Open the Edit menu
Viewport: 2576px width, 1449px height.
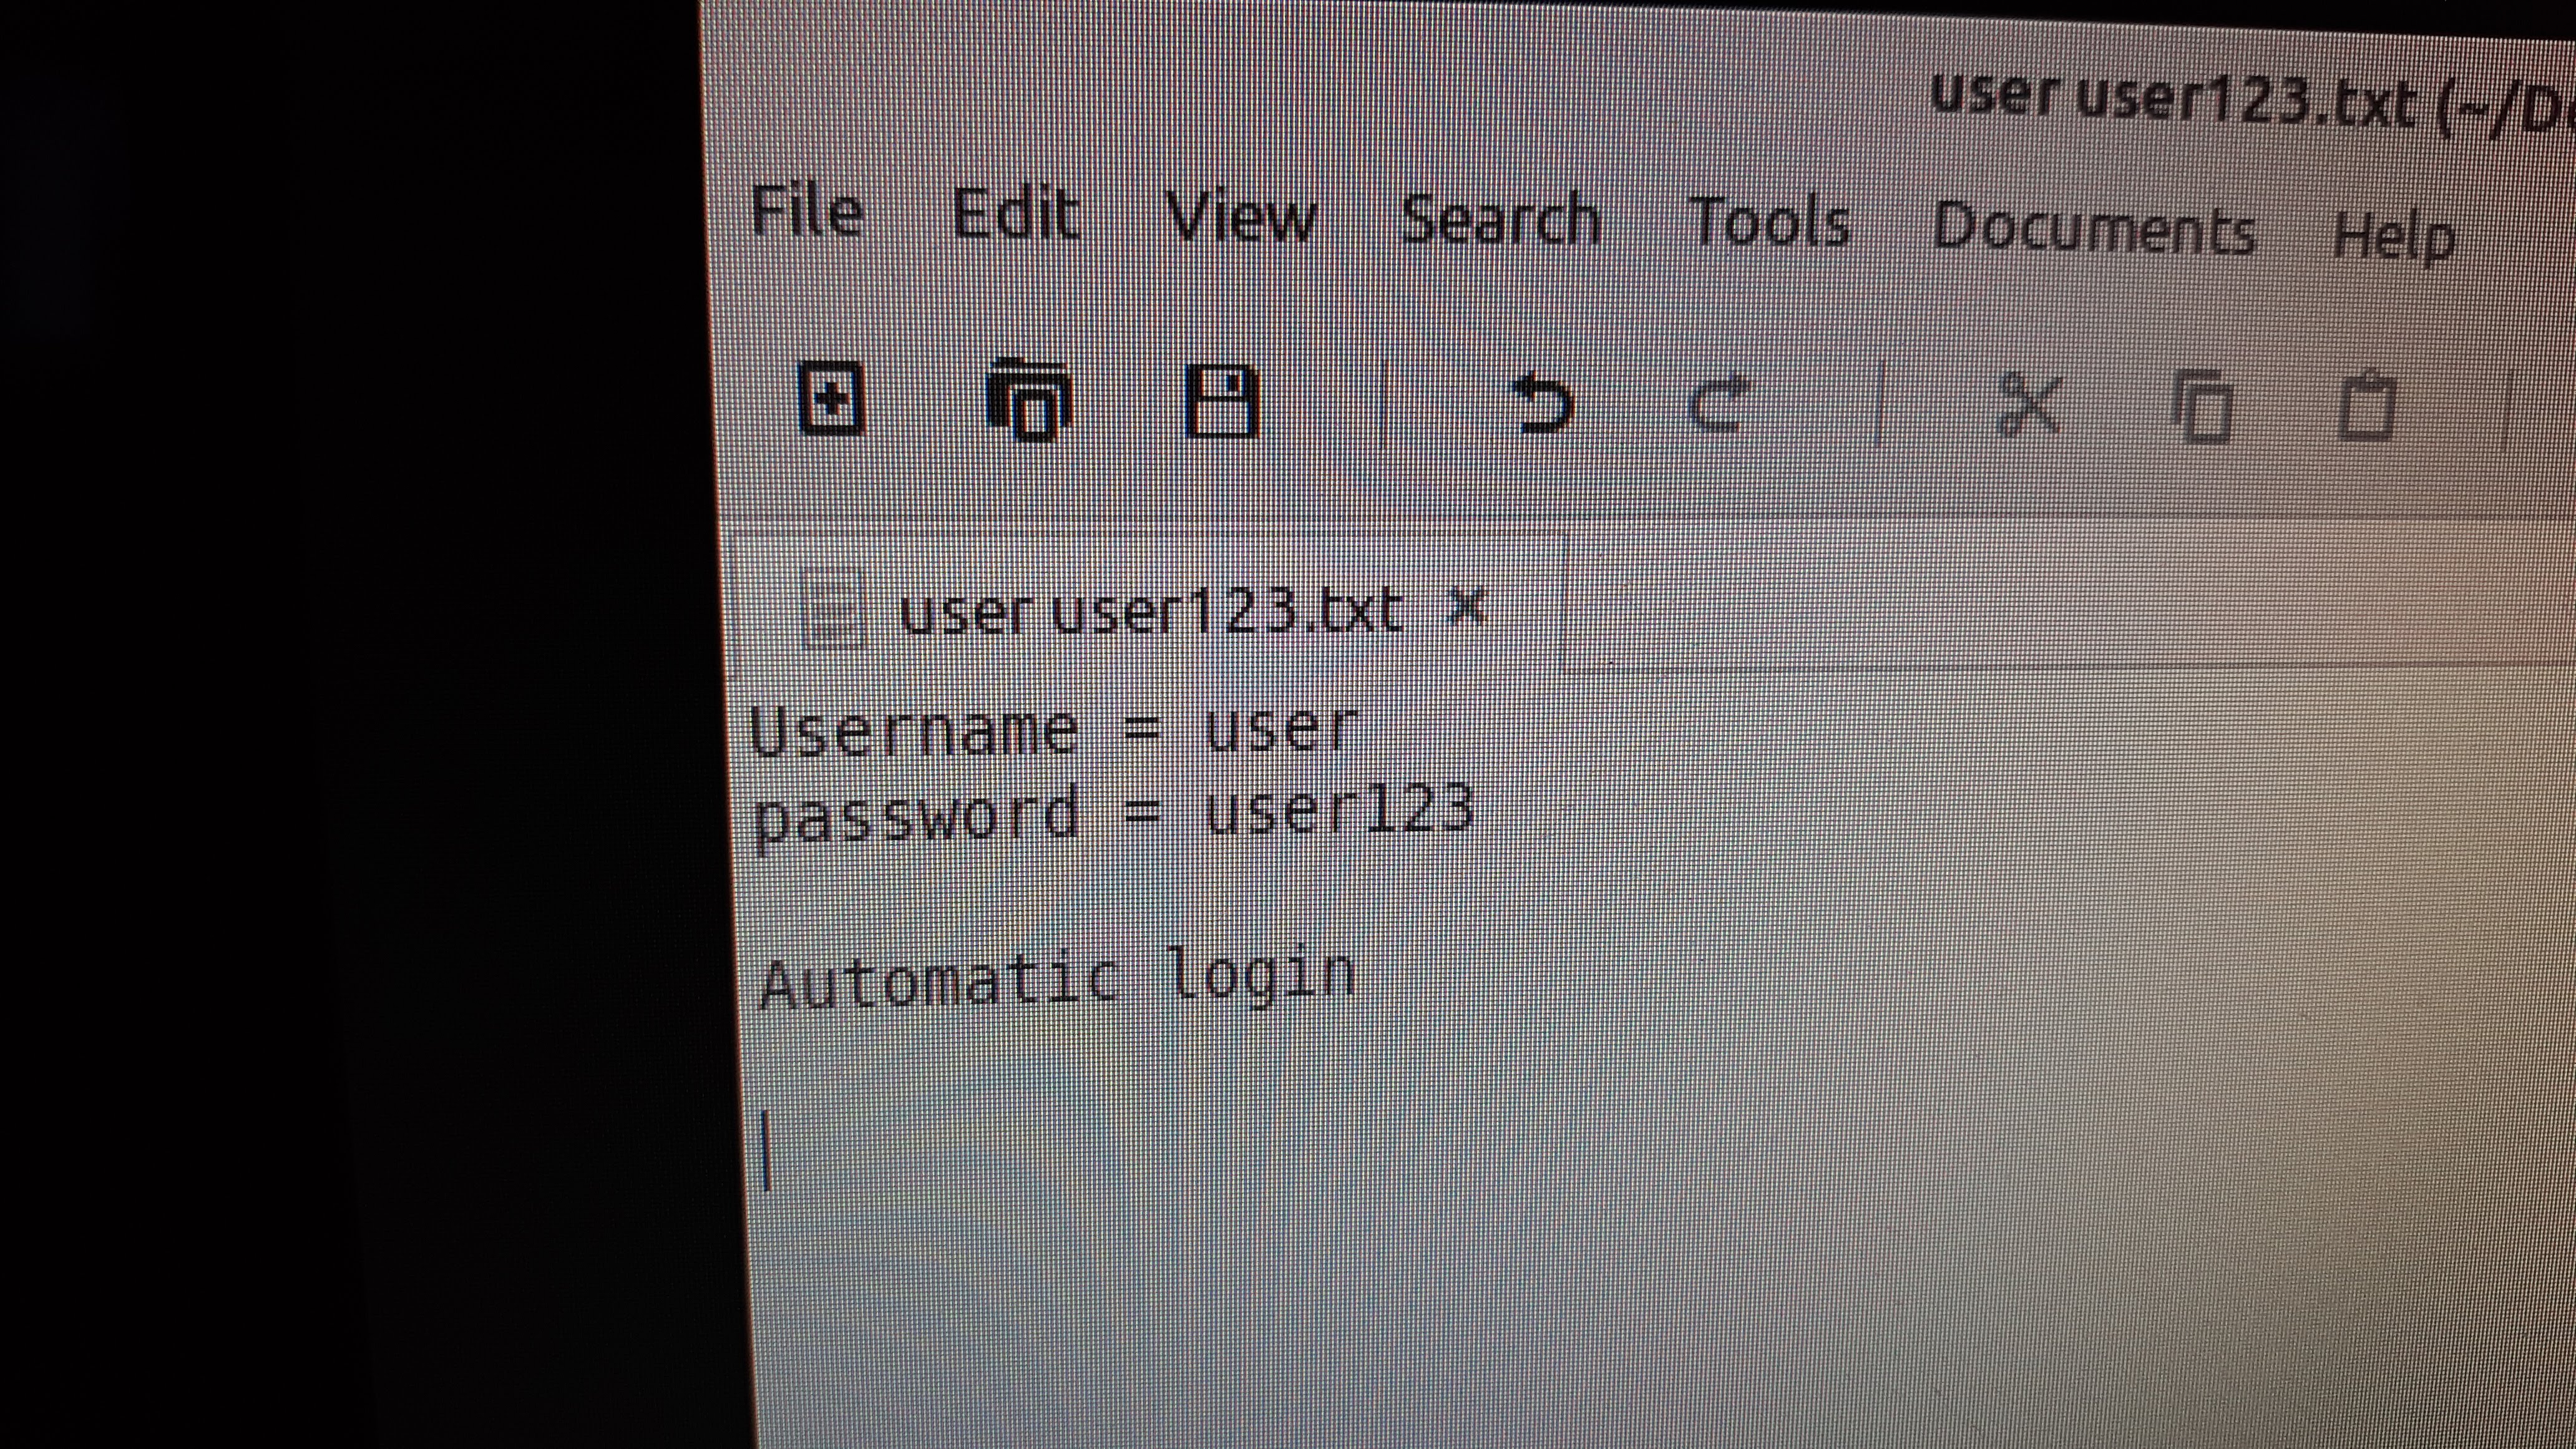coord(1015,215)
